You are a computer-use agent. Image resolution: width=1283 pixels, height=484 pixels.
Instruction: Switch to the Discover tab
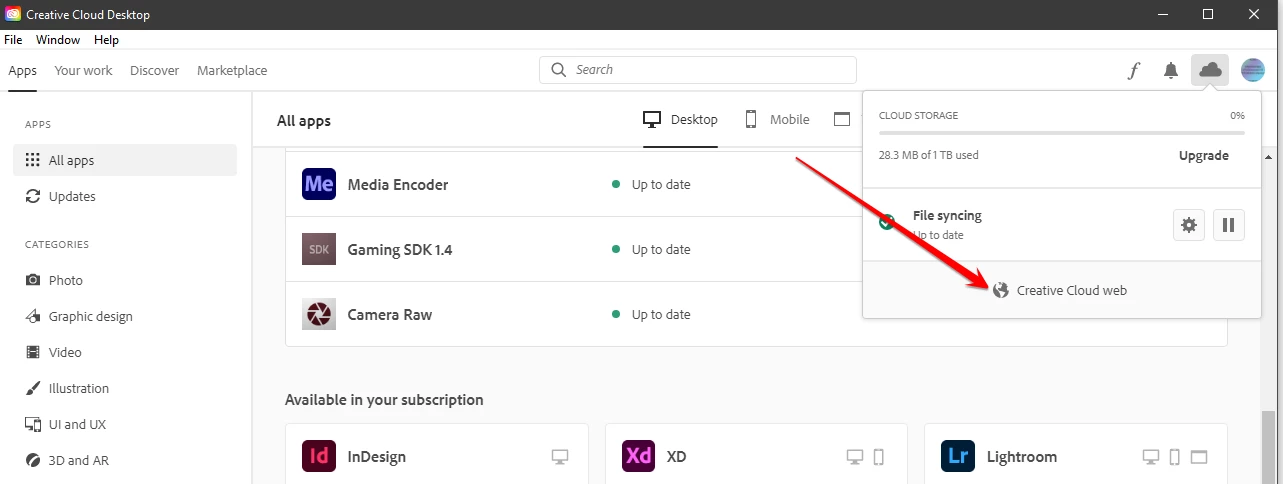[x=155, y=70]
